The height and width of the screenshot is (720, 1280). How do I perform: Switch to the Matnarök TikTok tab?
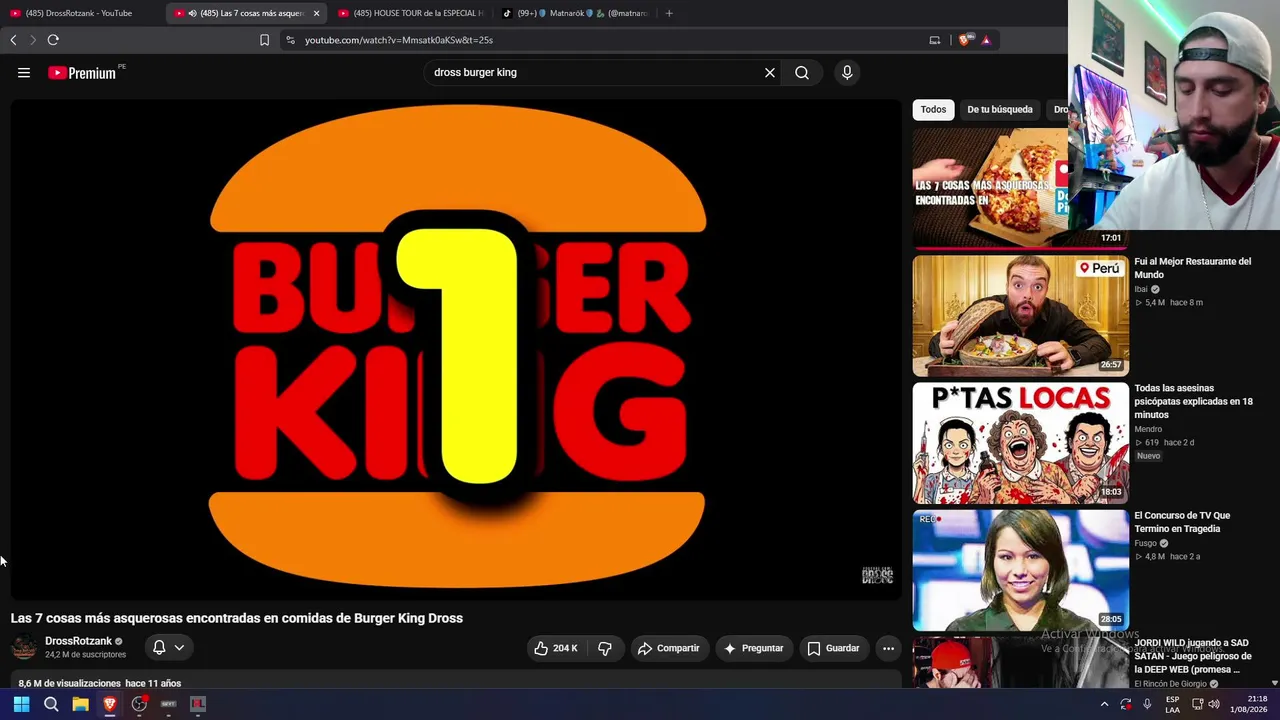click(574, 13)
